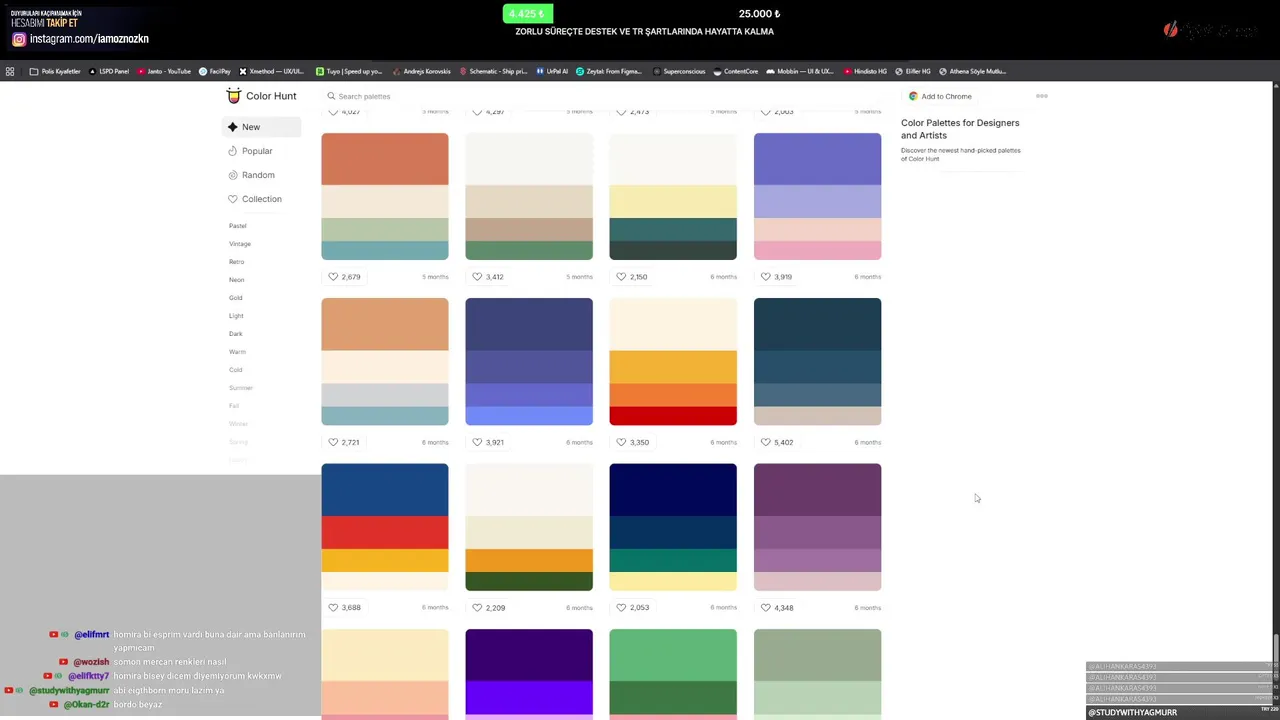
Task: Filter palettes by Vintage tag
Action: pos(240,244)
